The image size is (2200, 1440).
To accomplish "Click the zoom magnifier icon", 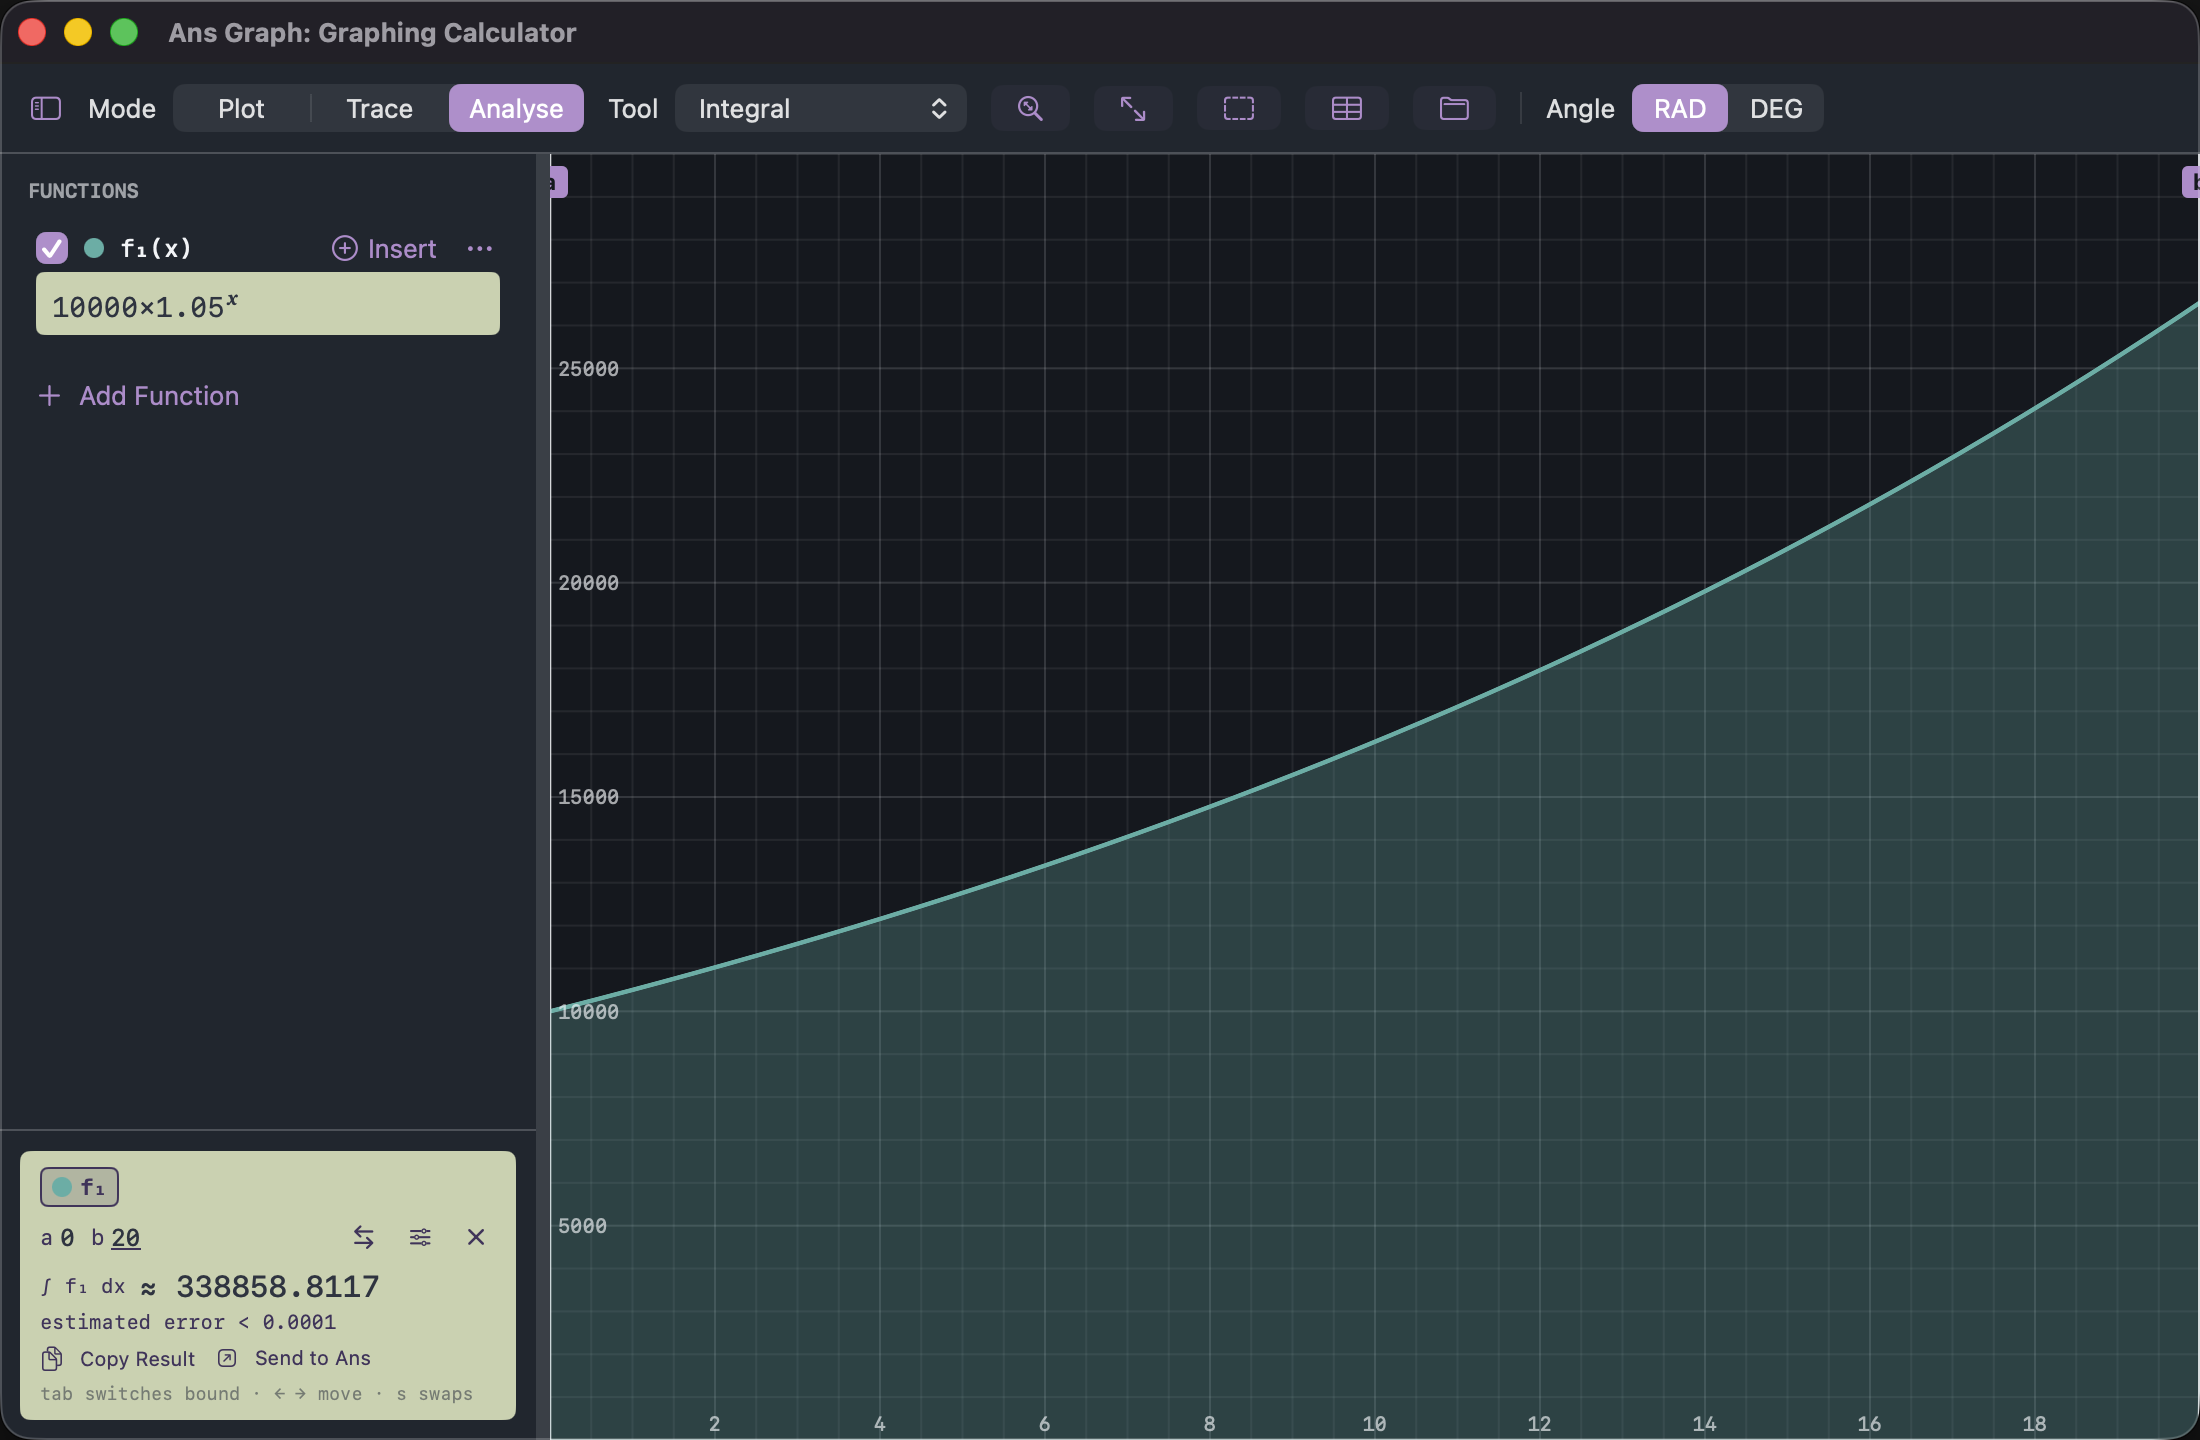I will pyautogui.click(x=1030, y=108).
